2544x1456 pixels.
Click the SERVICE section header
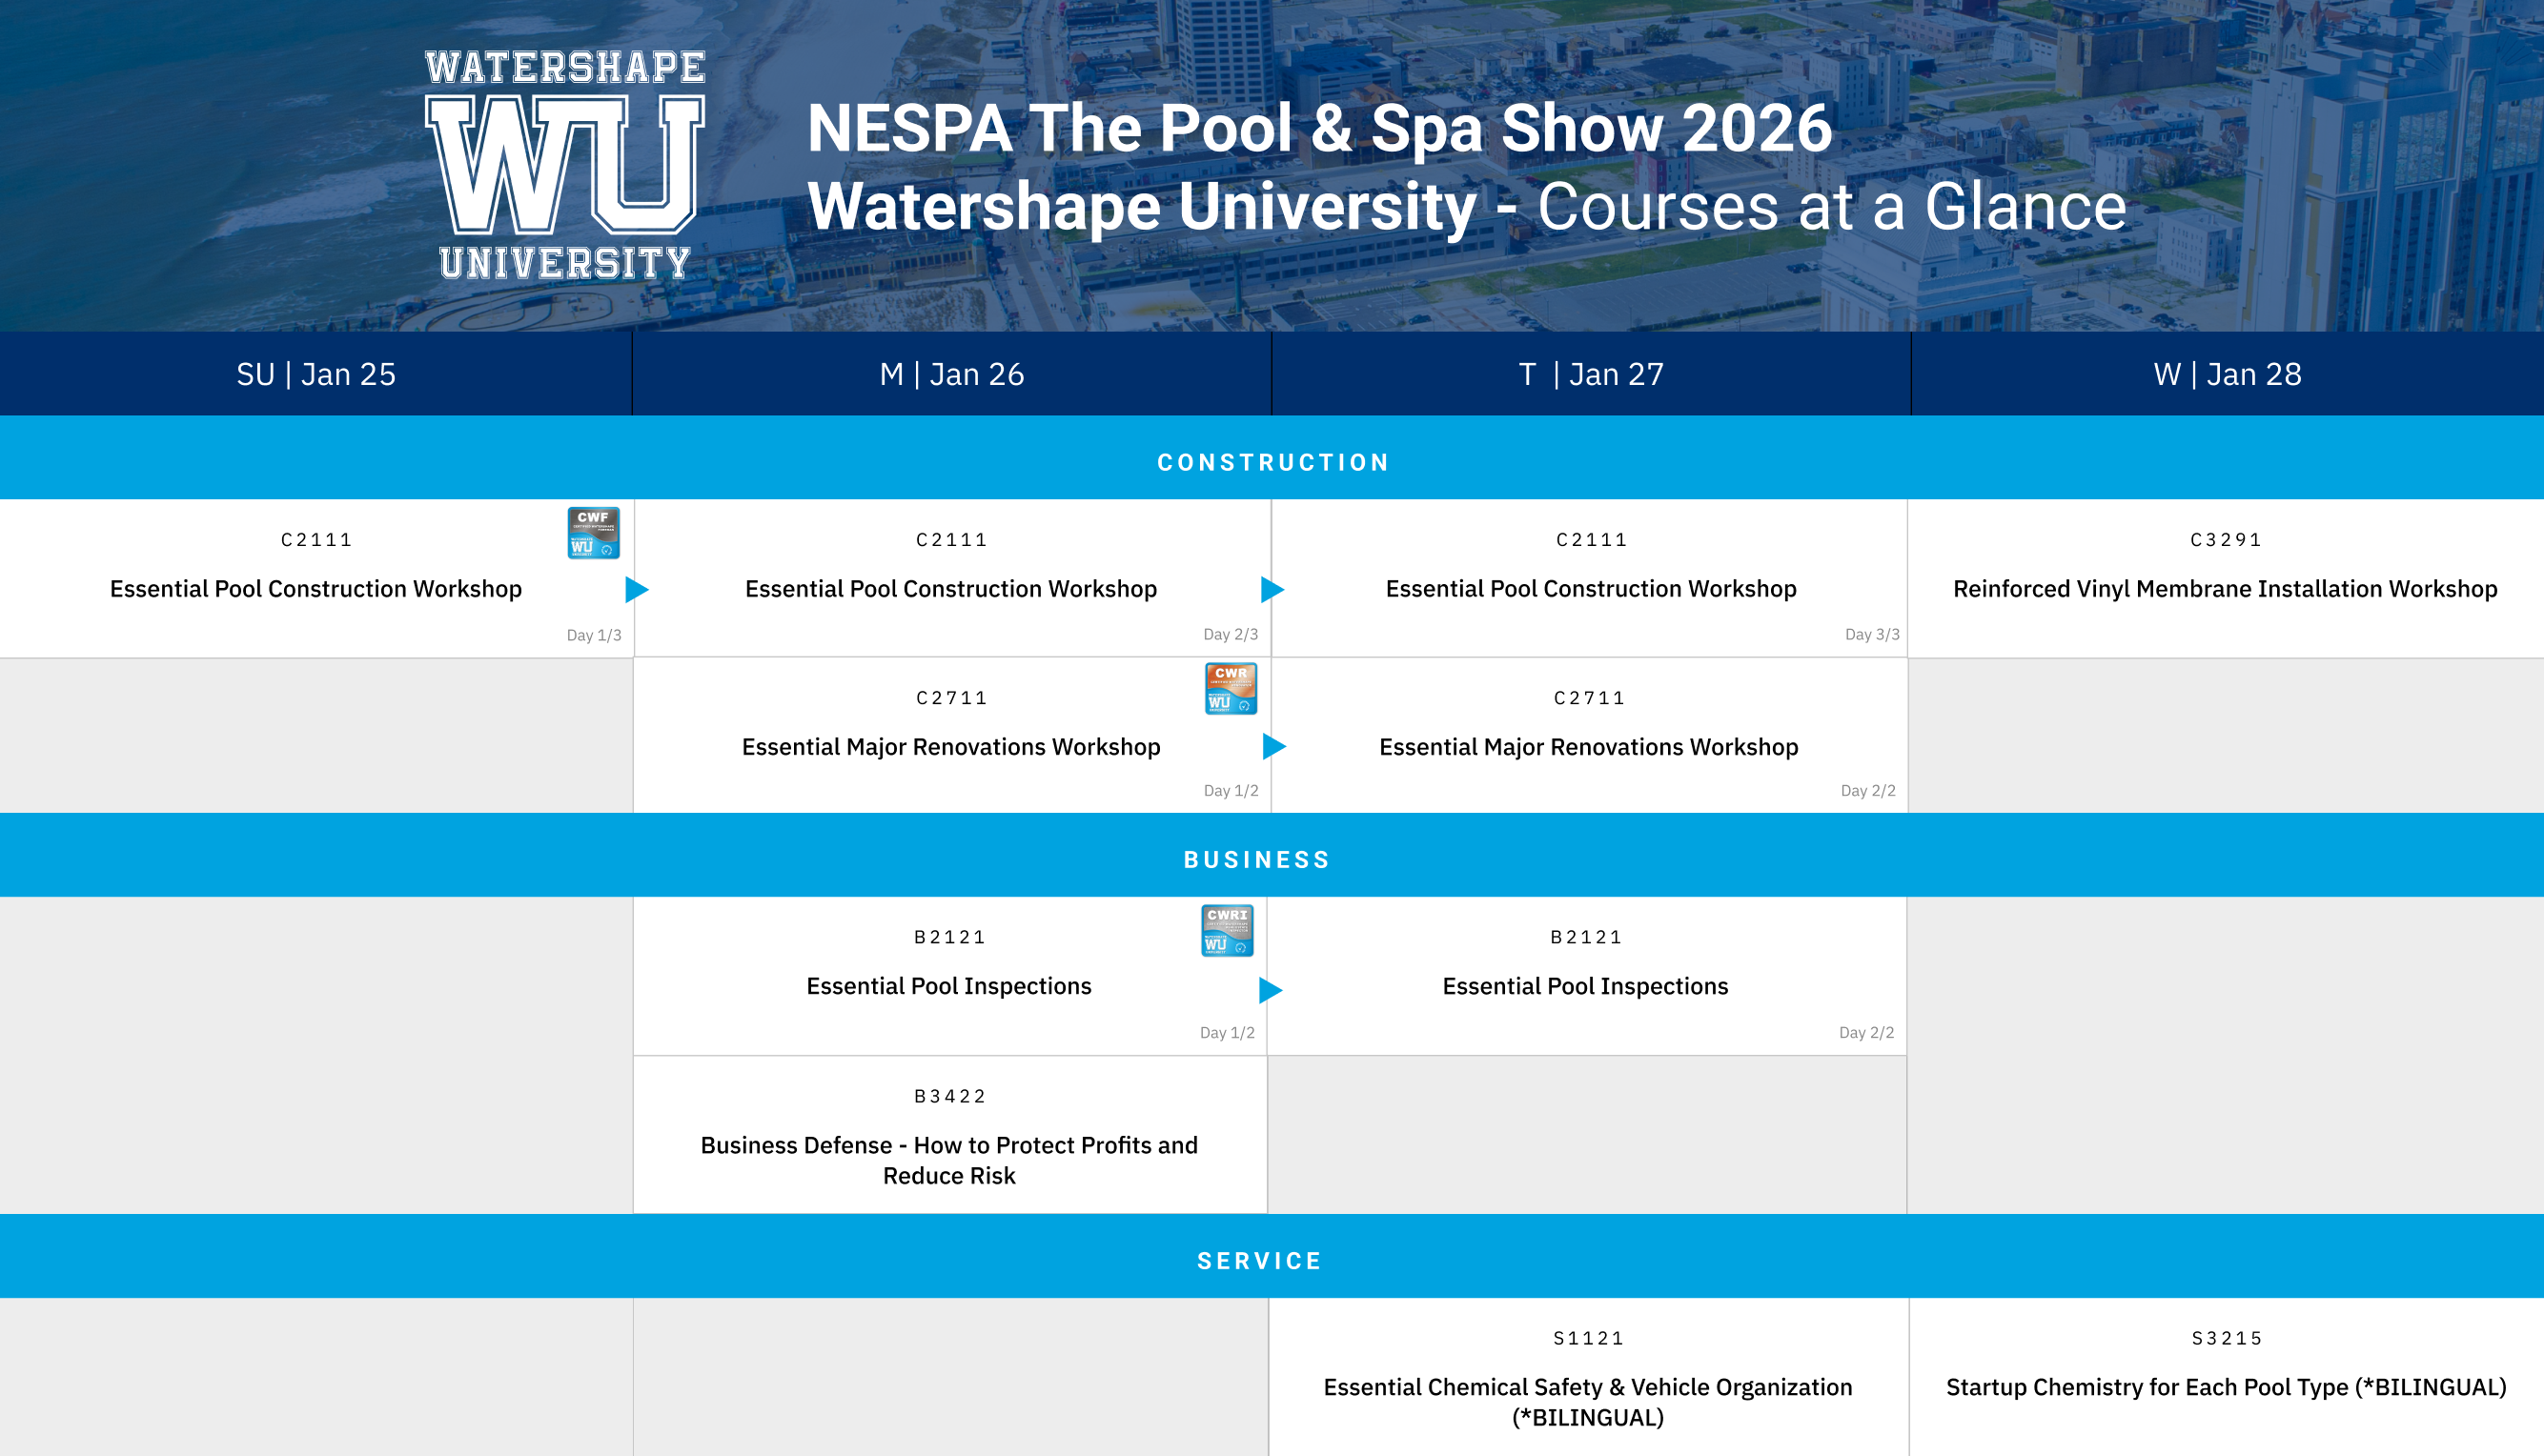(1259, 1261)
